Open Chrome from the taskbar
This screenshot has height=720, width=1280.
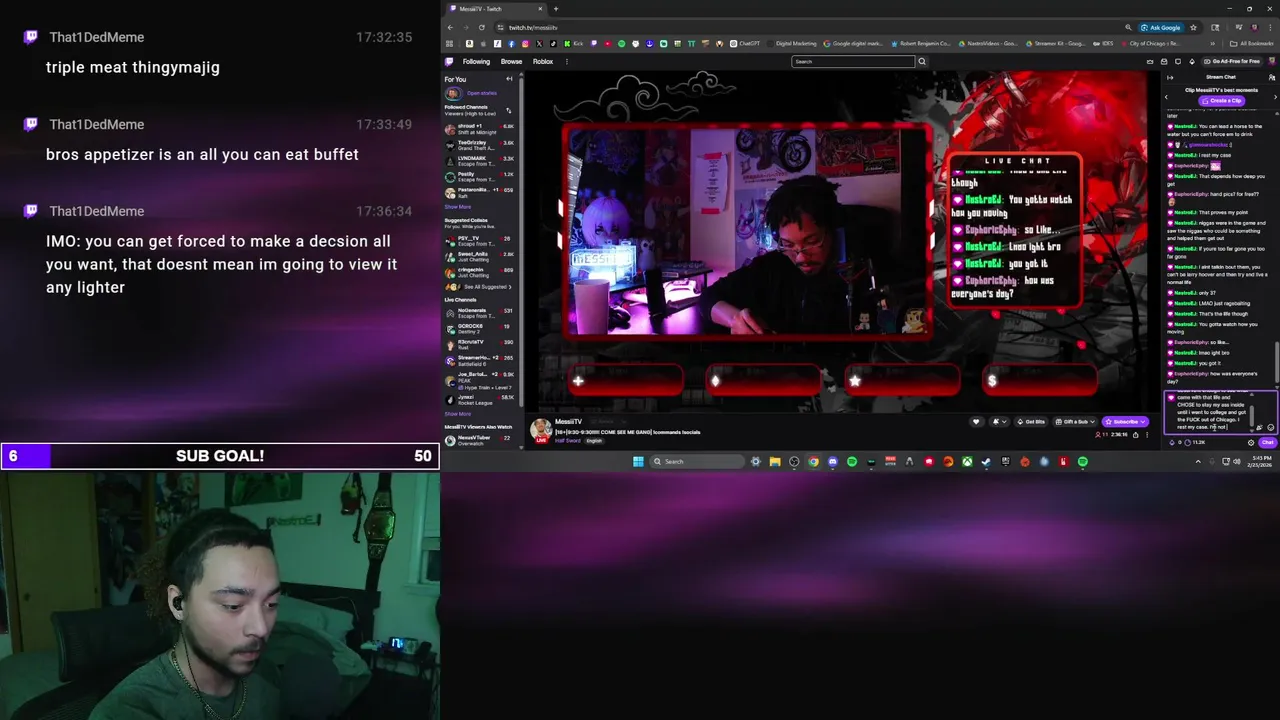click(x=813, y=461)
